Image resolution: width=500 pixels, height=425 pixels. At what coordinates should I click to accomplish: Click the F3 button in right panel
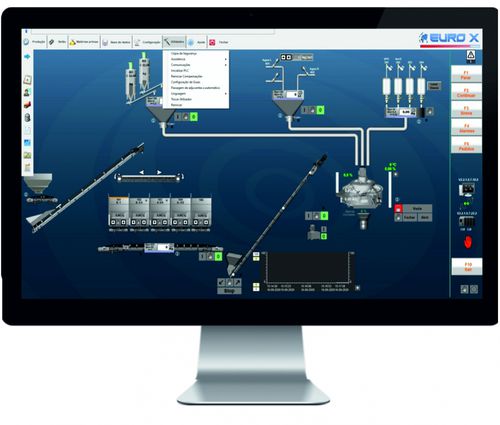click(466, 110)
